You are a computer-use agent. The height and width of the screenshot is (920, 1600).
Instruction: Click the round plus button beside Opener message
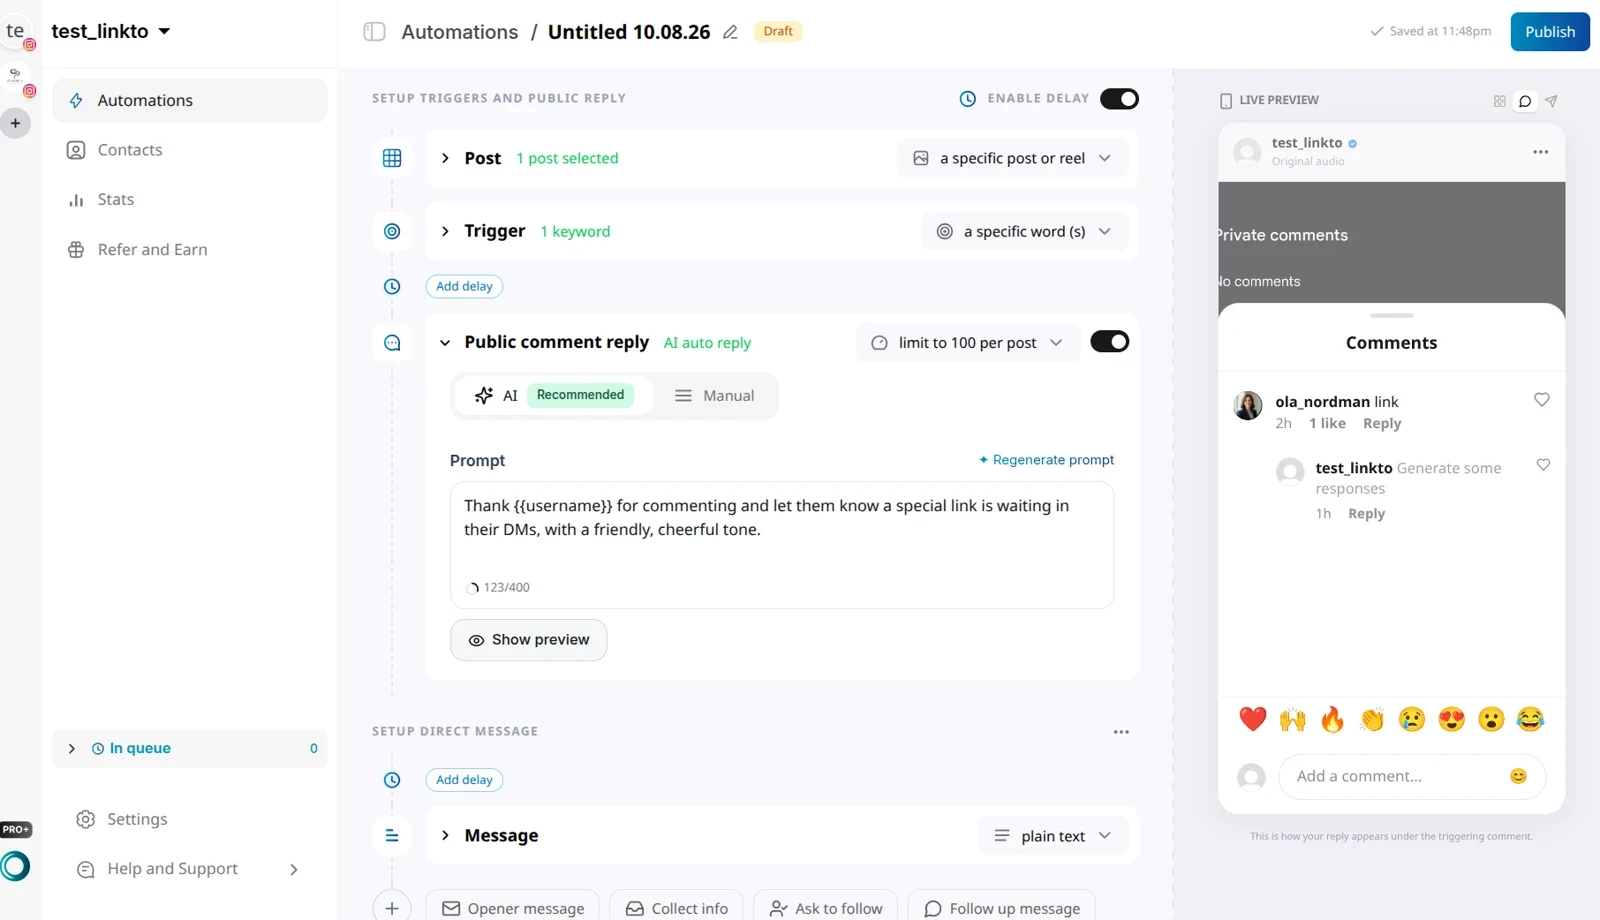tap(392, 908)
